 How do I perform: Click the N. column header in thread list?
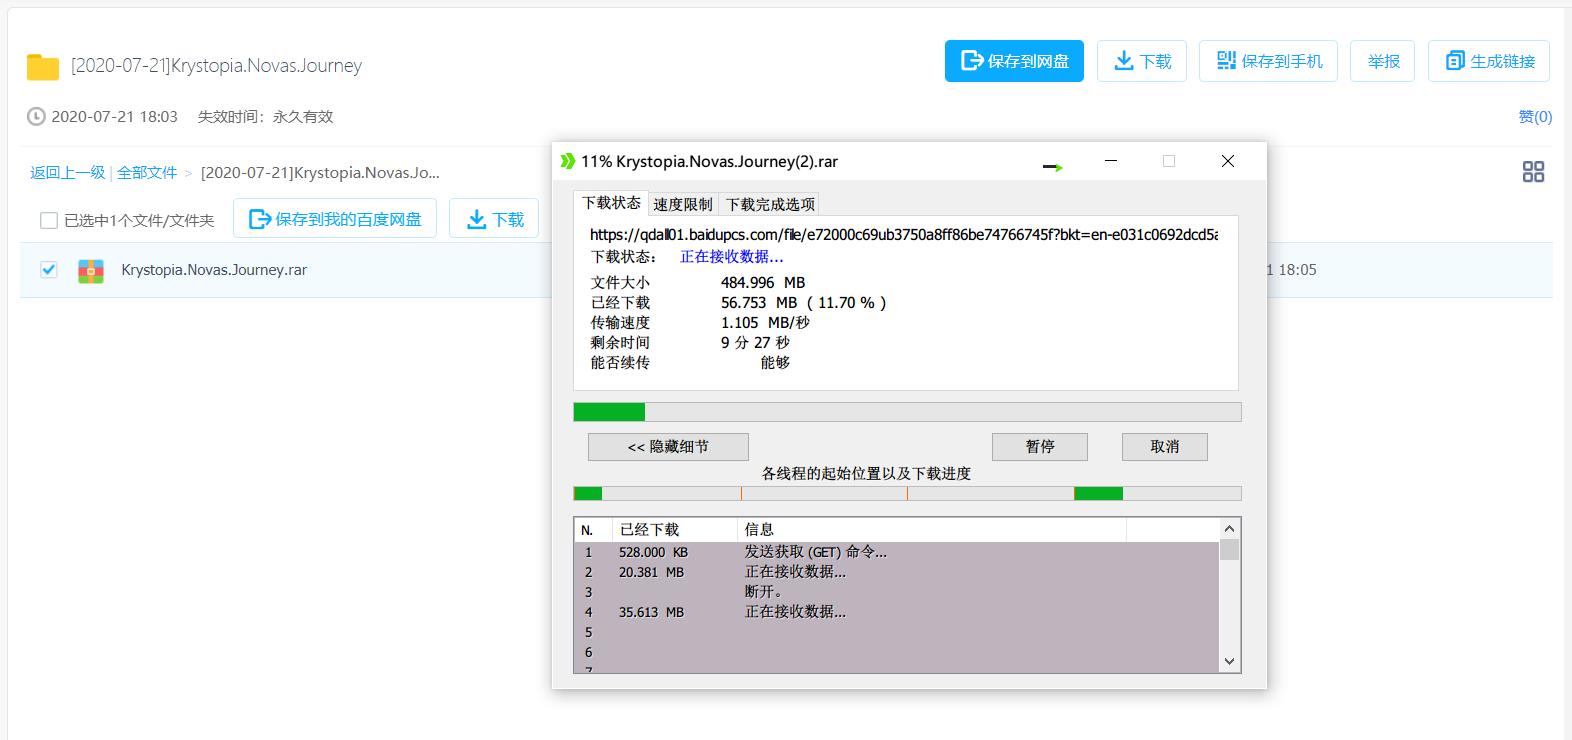[593, 530]
